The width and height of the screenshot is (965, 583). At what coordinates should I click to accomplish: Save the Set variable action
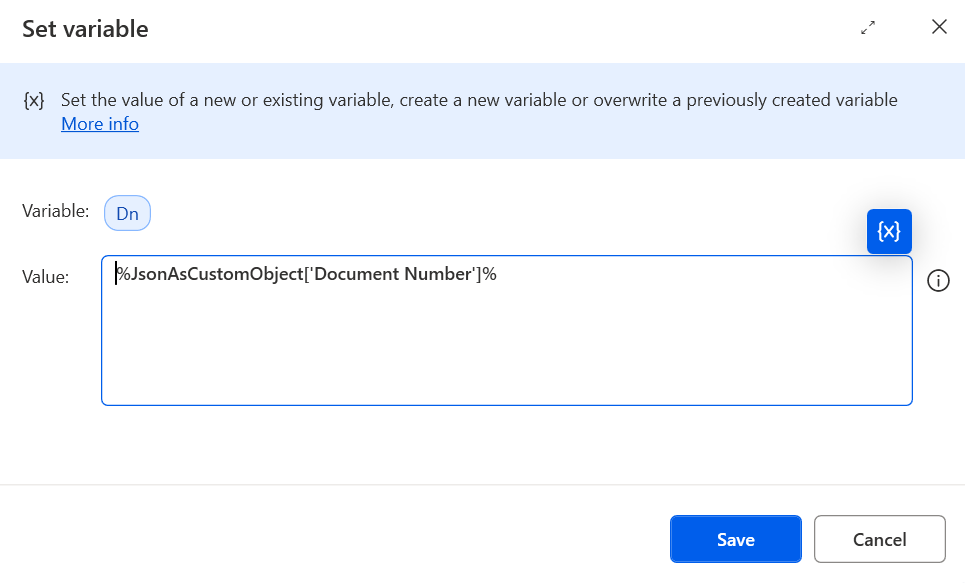pos(735,539)
